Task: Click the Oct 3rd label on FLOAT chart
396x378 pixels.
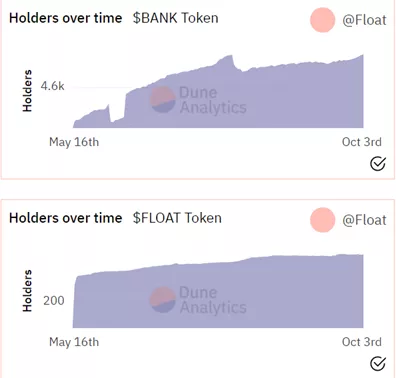Action: pos(362,342)
